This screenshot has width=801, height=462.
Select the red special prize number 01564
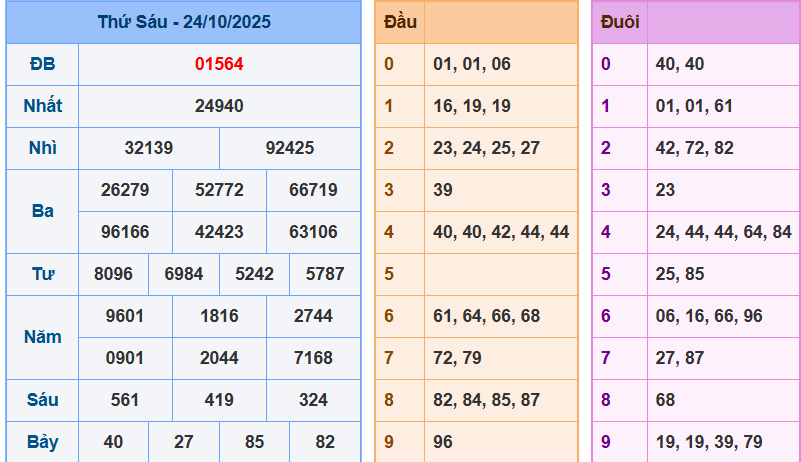point(219,64)
